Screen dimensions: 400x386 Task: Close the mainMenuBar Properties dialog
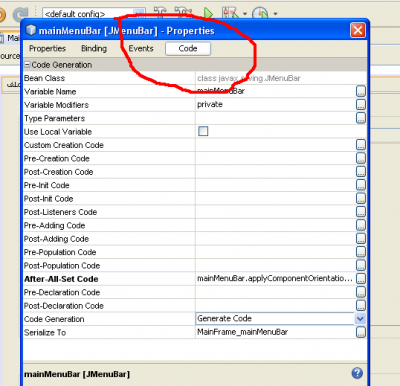[x=358, y=30]
